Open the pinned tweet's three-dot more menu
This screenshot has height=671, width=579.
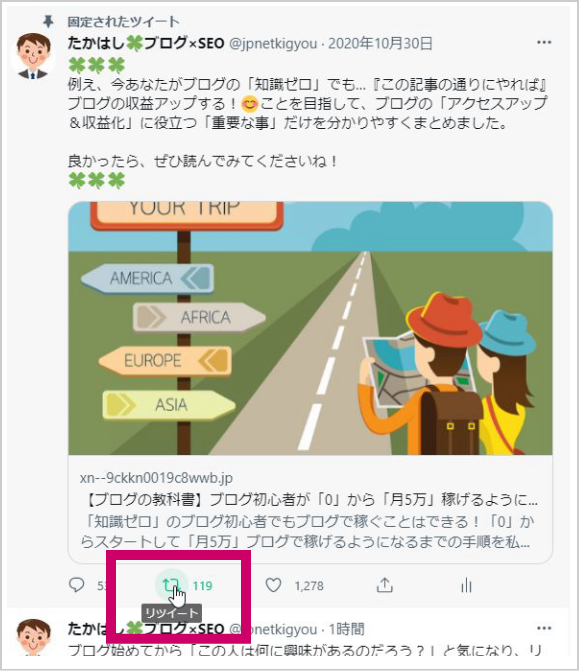tap(544, 42)
